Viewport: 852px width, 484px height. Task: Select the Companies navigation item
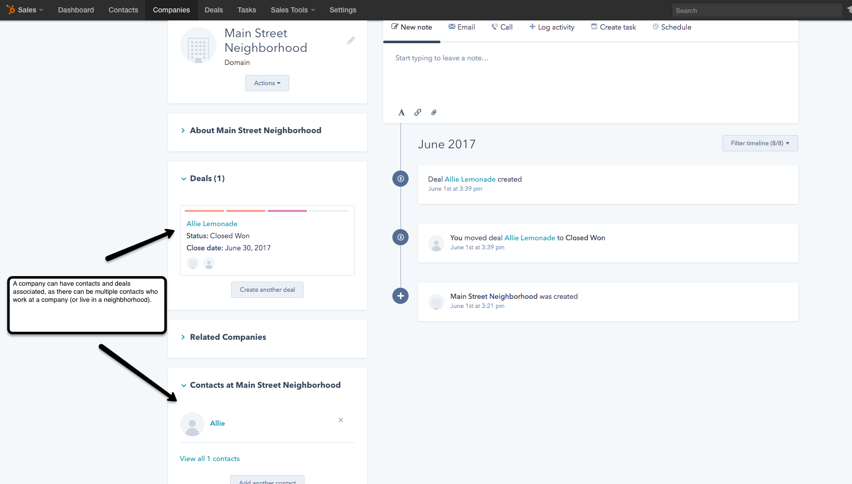171,10
